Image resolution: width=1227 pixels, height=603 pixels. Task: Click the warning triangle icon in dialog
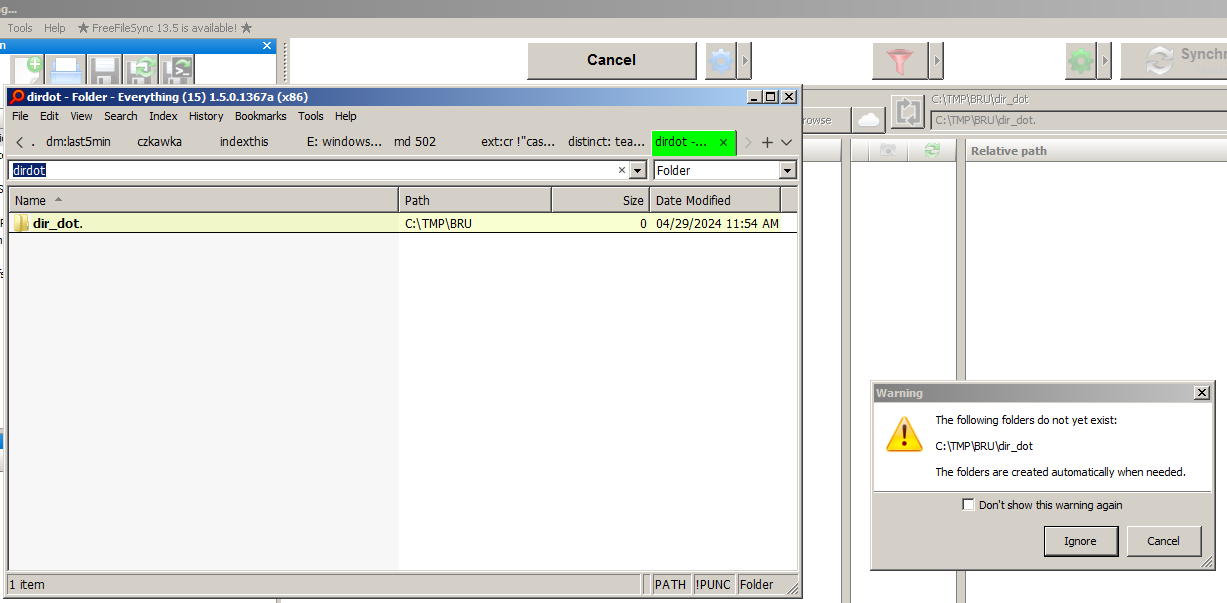(x=904, y=434)
